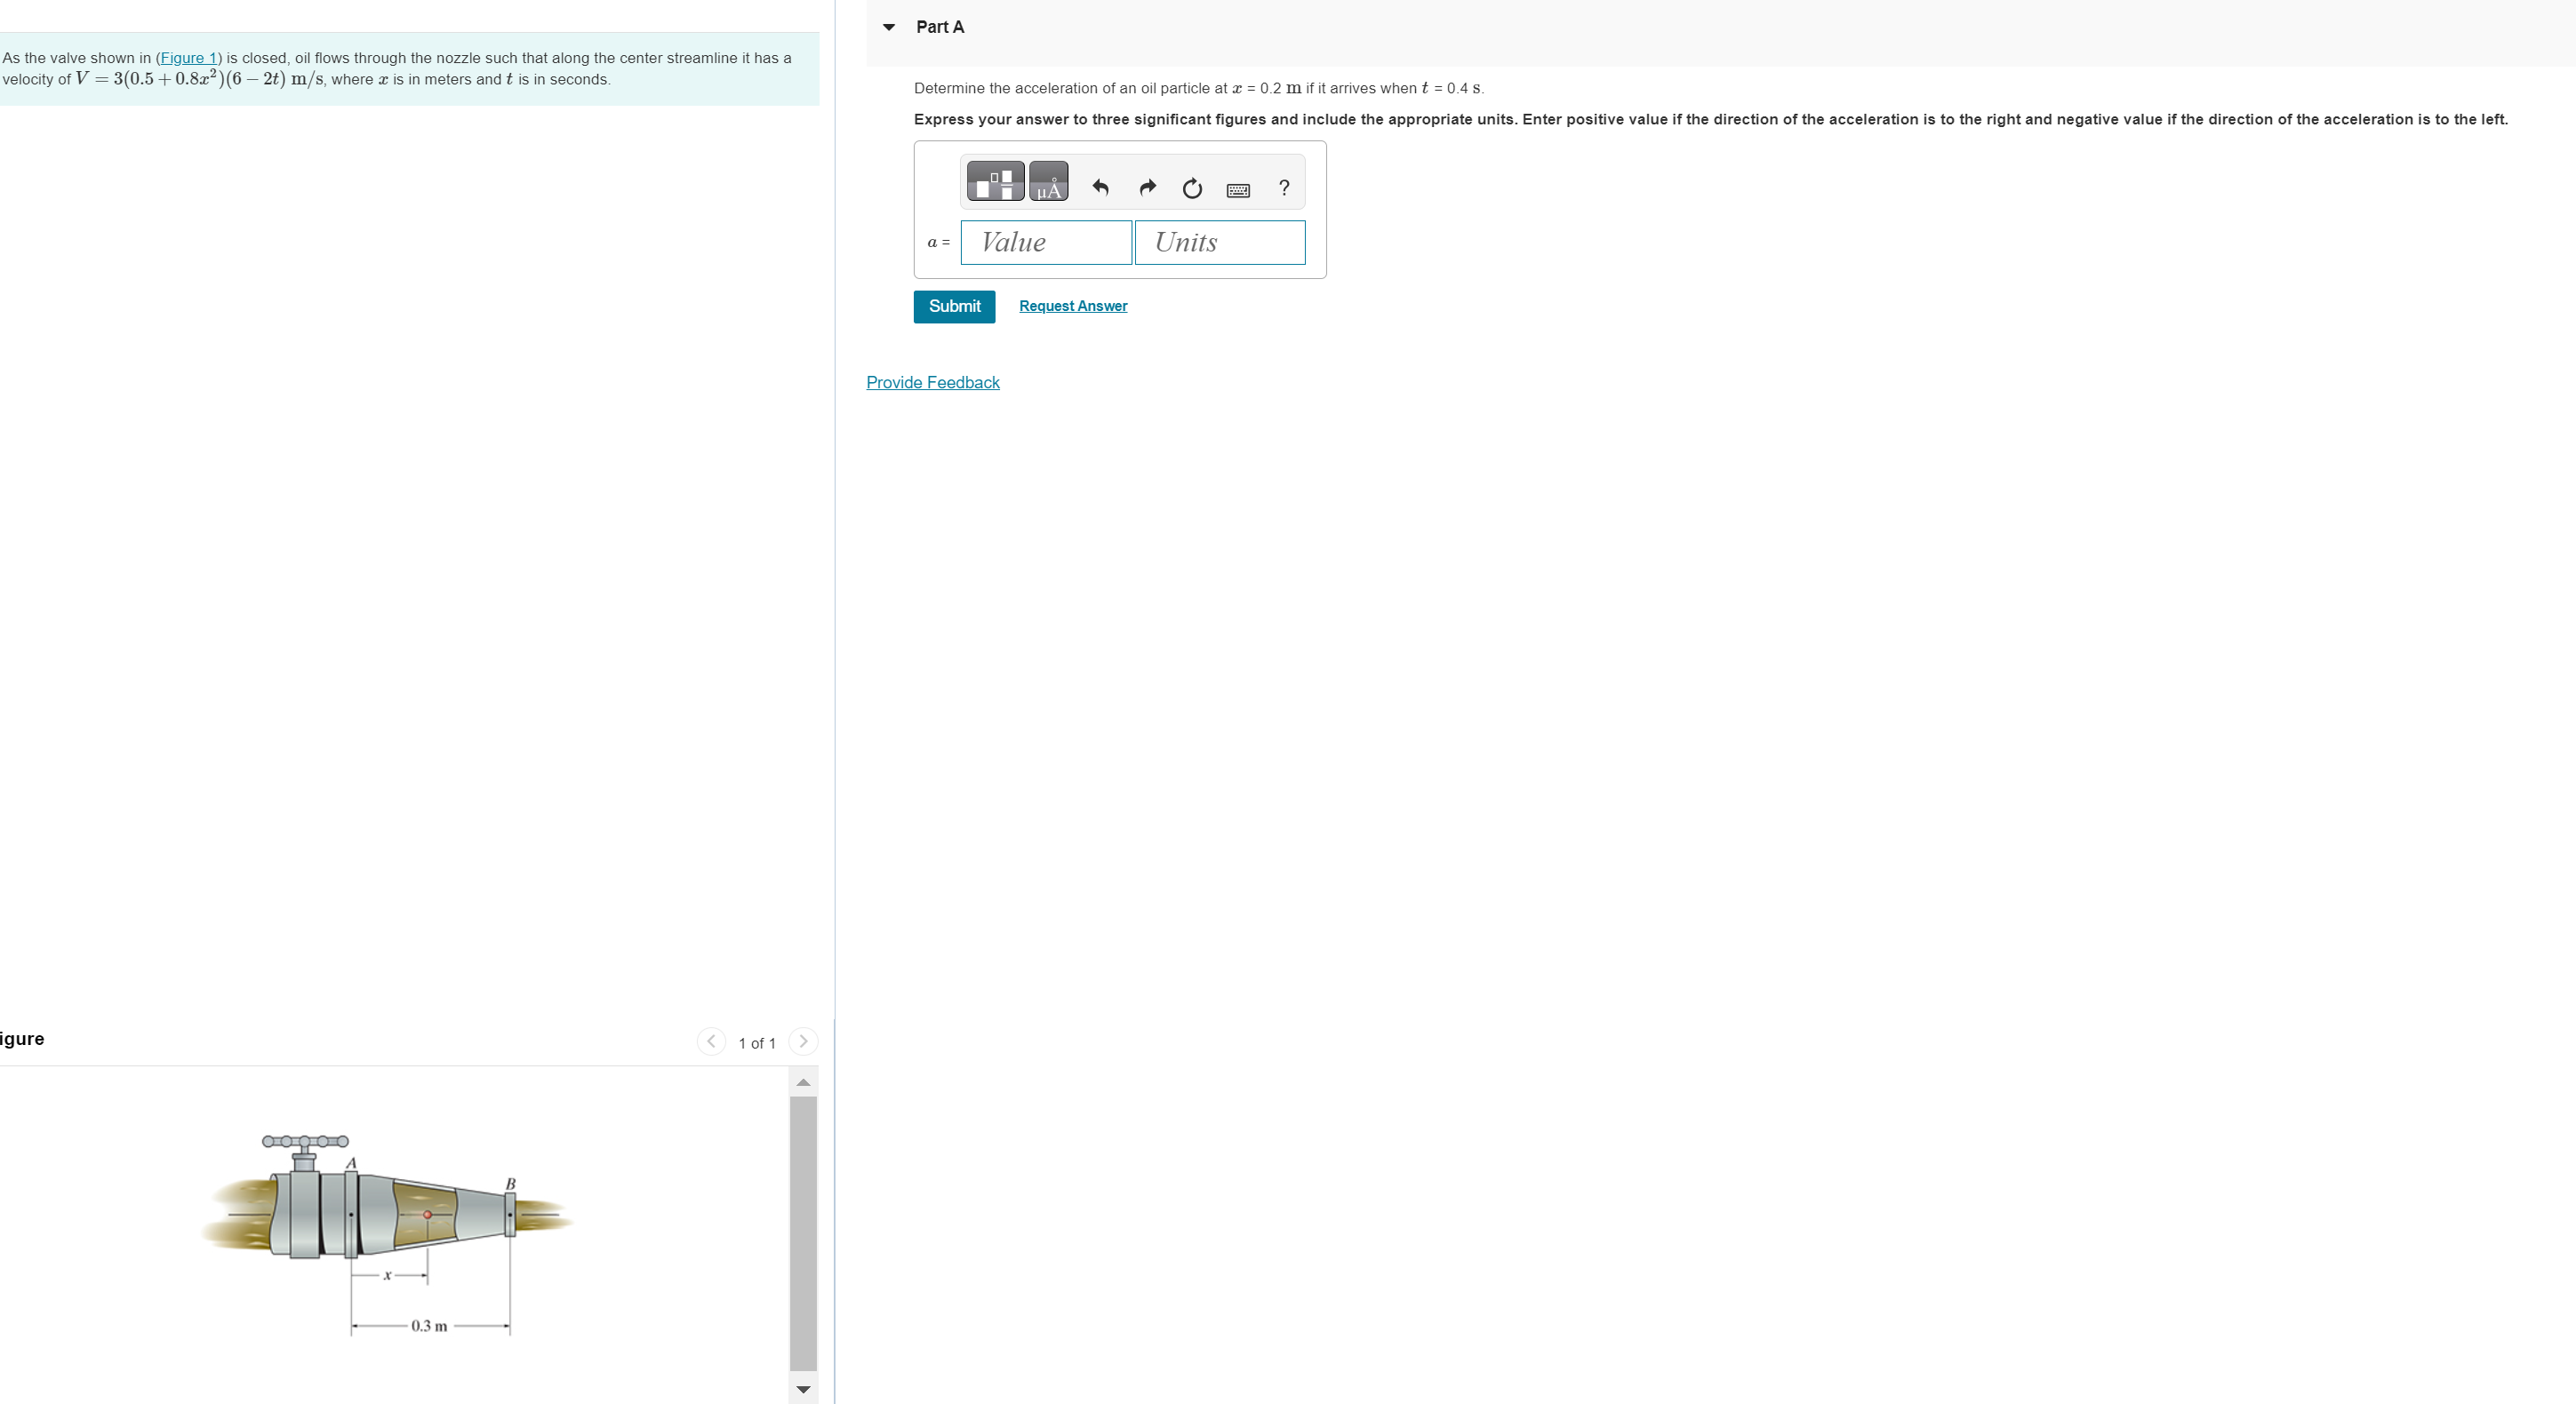Click the Request Answer link
The image size is (2576, 1404).
pyautogui.click(x=1072, y=306)
